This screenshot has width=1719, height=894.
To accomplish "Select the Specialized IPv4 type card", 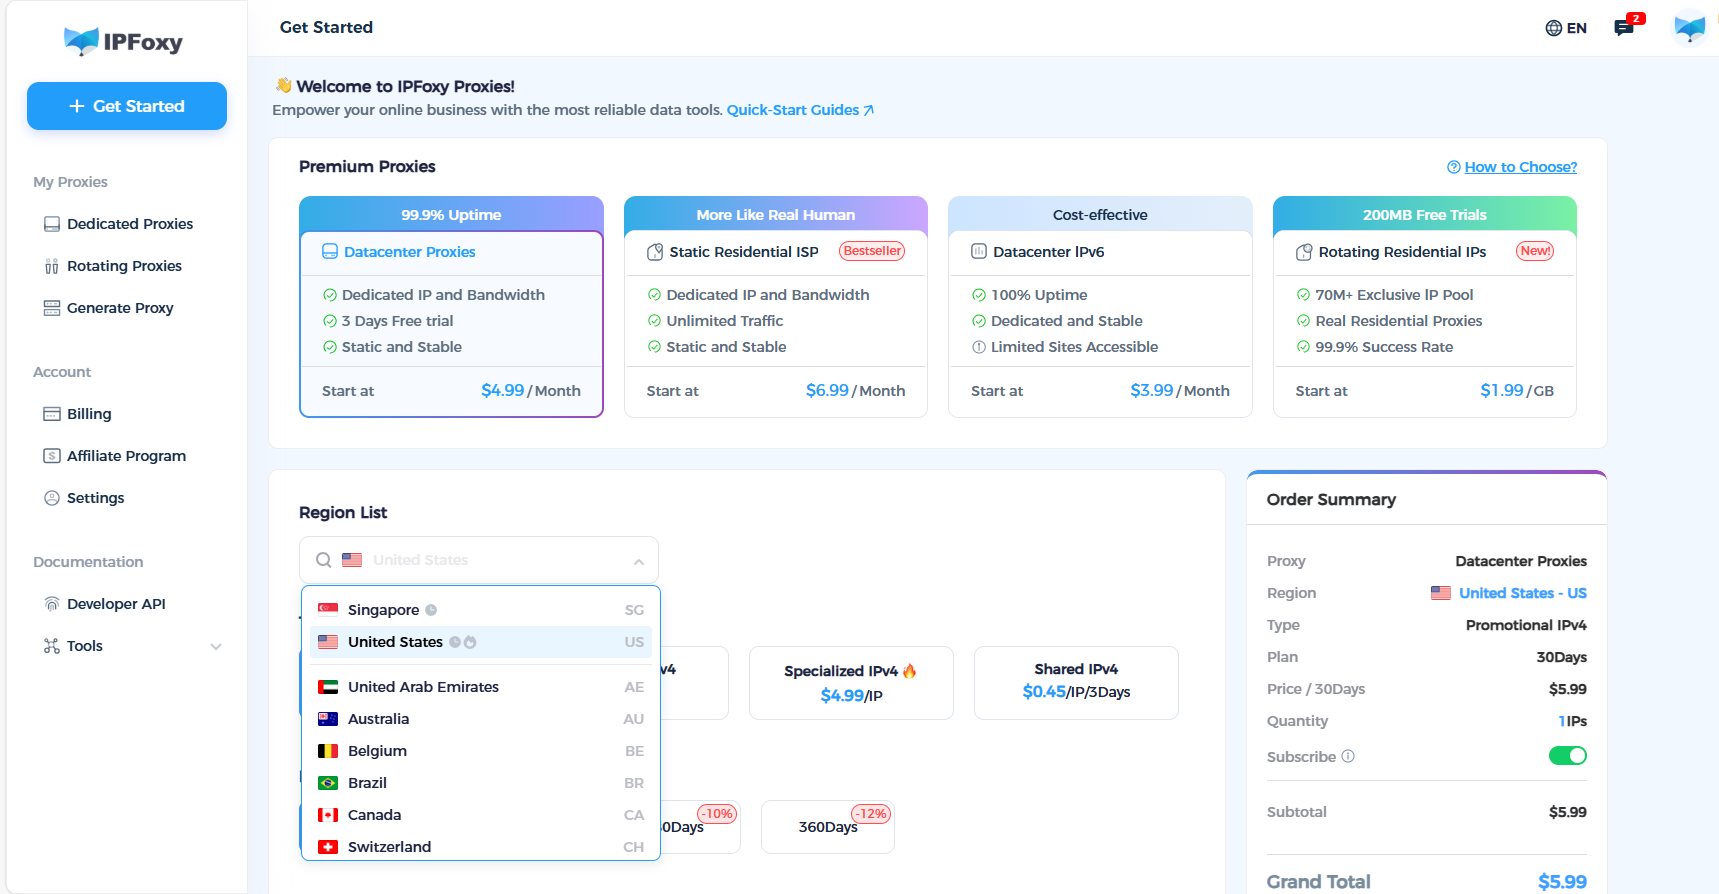I will point(851,683).
